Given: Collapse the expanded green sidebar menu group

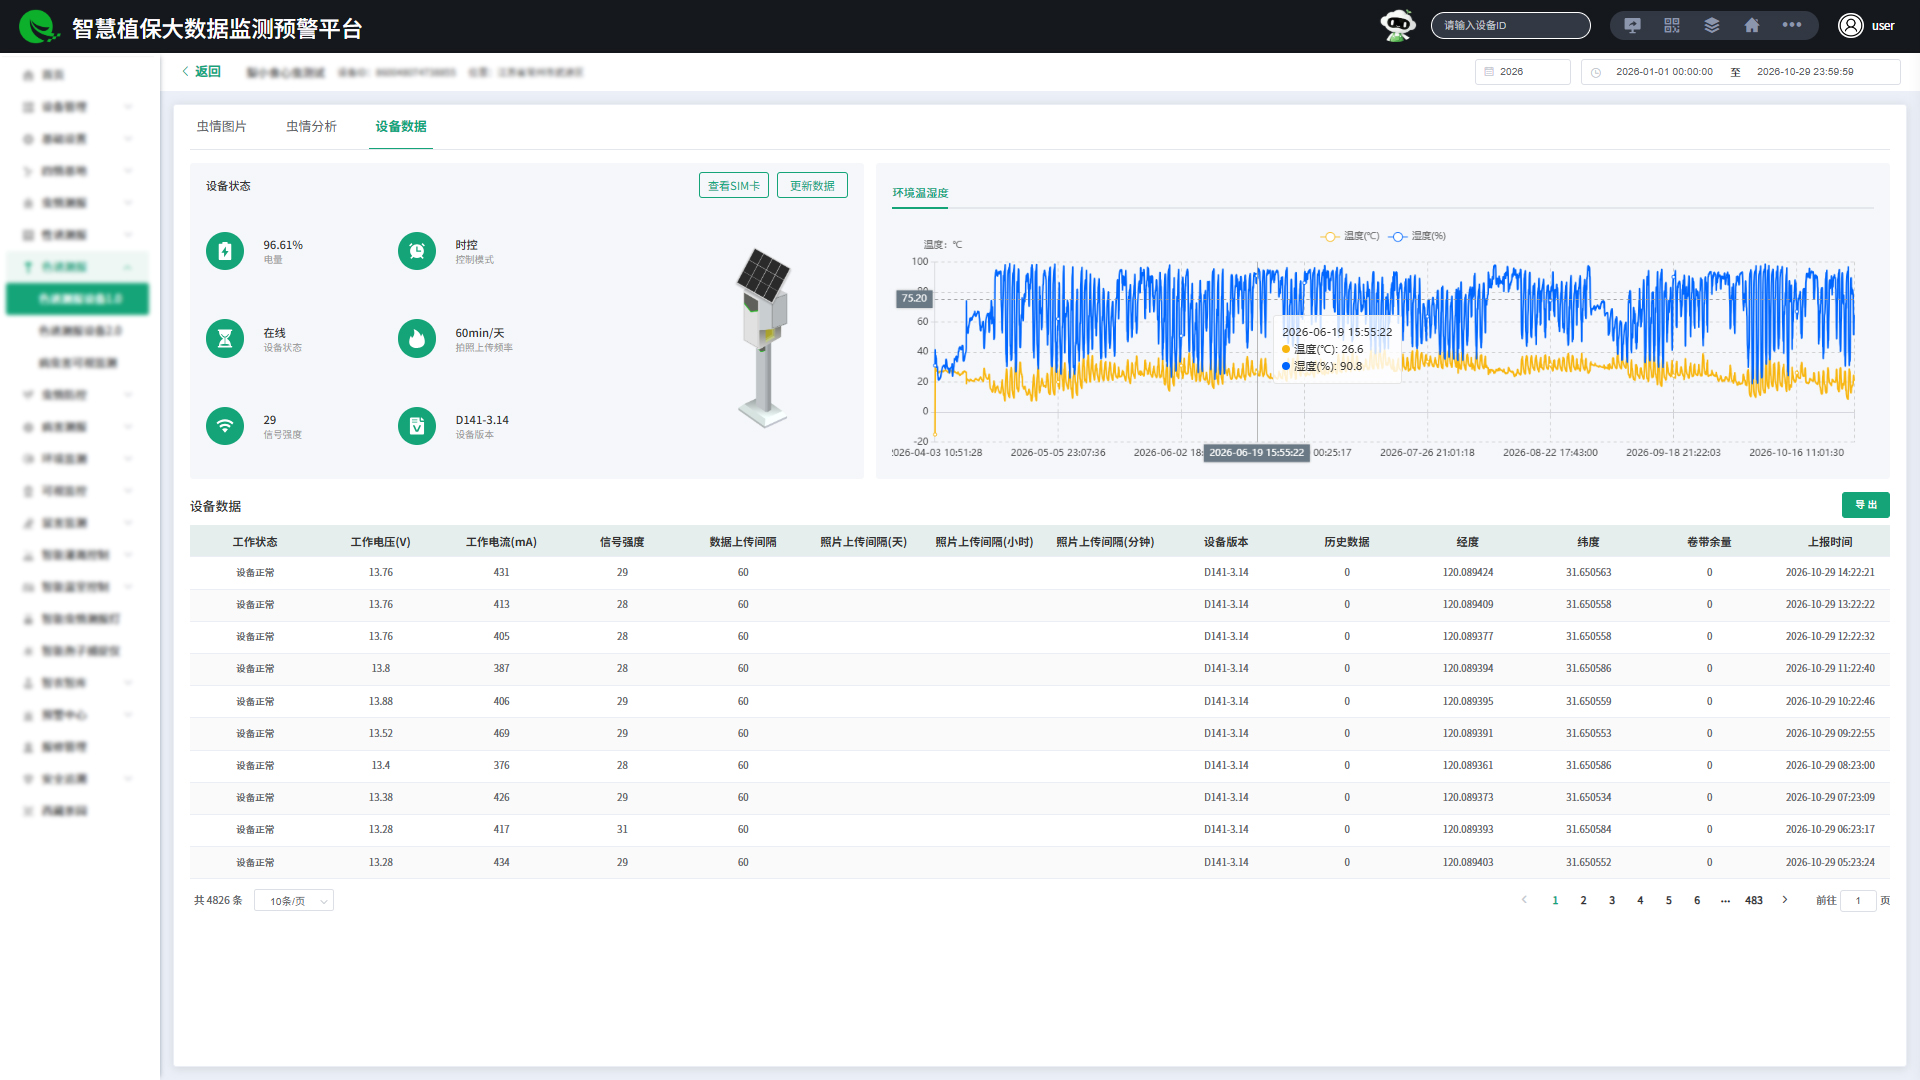Looking at the screenshot, I should (x=78, y=267).
